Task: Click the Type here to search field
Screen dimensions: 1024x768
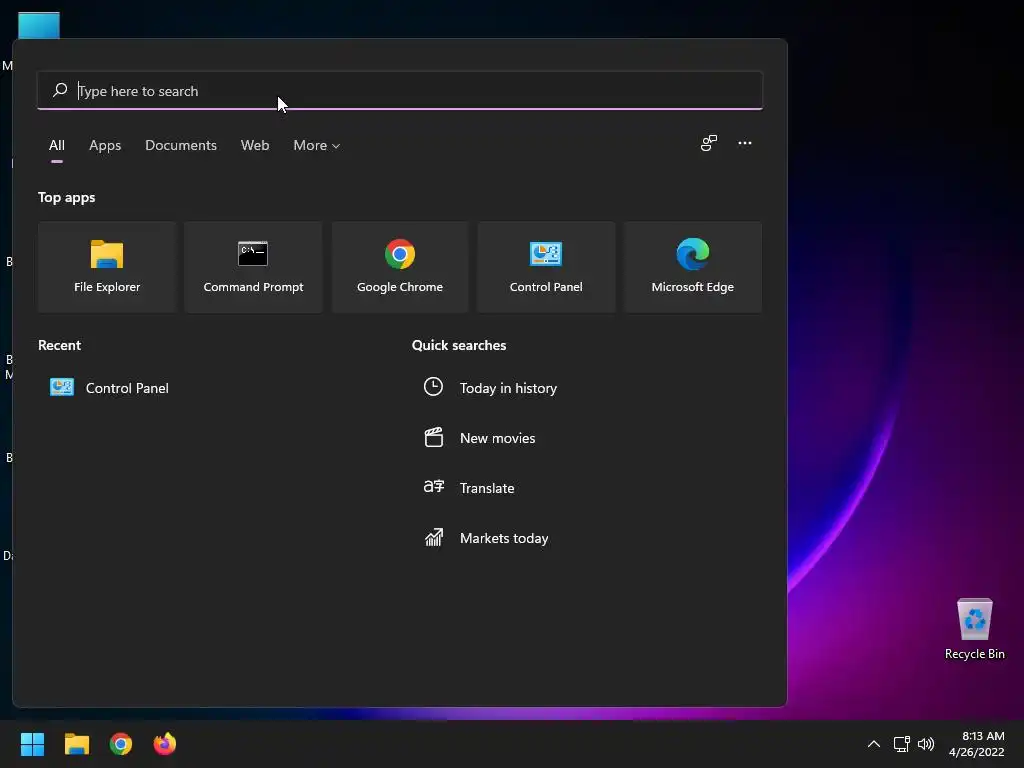Action: 400,91
